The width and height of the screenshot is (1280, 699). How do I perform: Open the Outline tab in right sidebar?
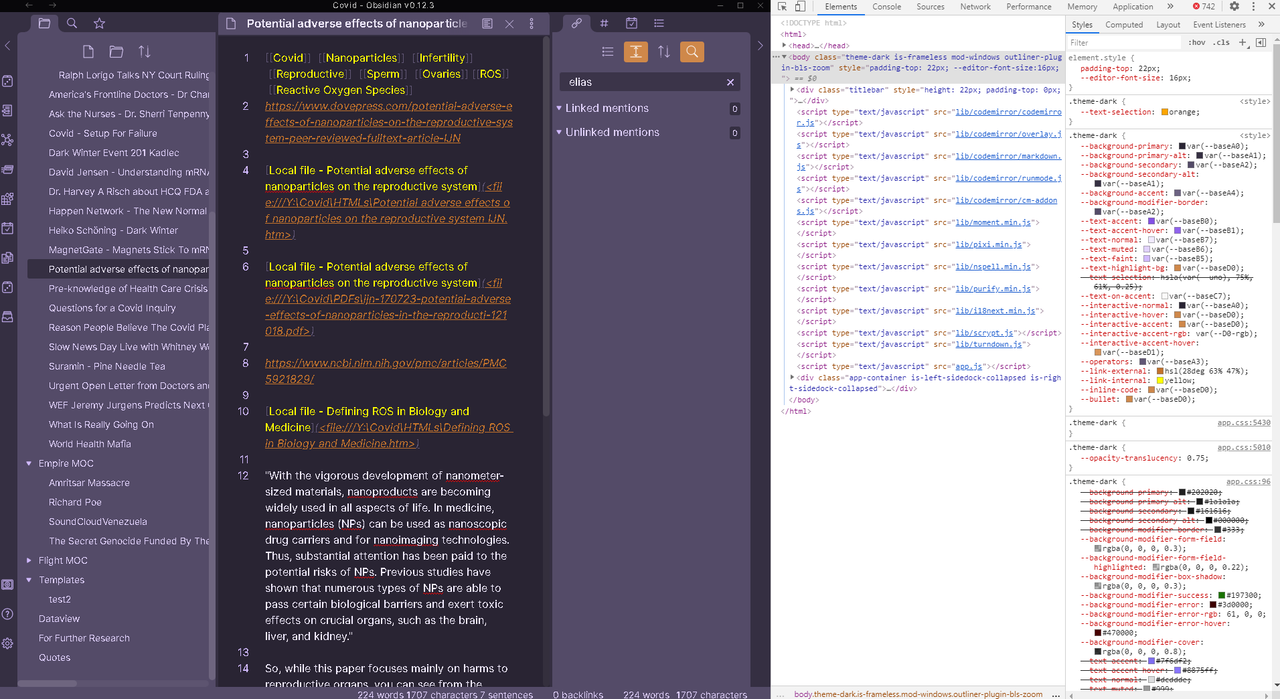click(x=660, y=23)
